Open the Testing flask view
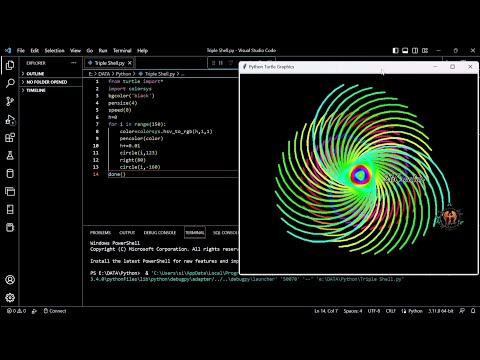 click(10, 155)
